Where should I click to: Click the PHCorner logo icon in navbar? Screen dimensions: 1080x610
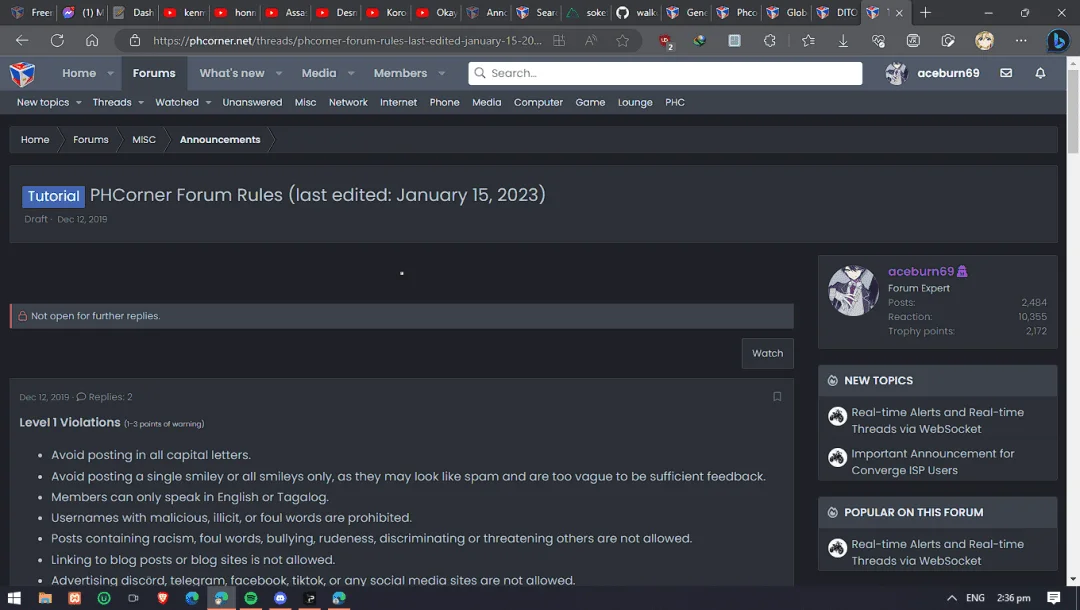click(x=22, y=73)
